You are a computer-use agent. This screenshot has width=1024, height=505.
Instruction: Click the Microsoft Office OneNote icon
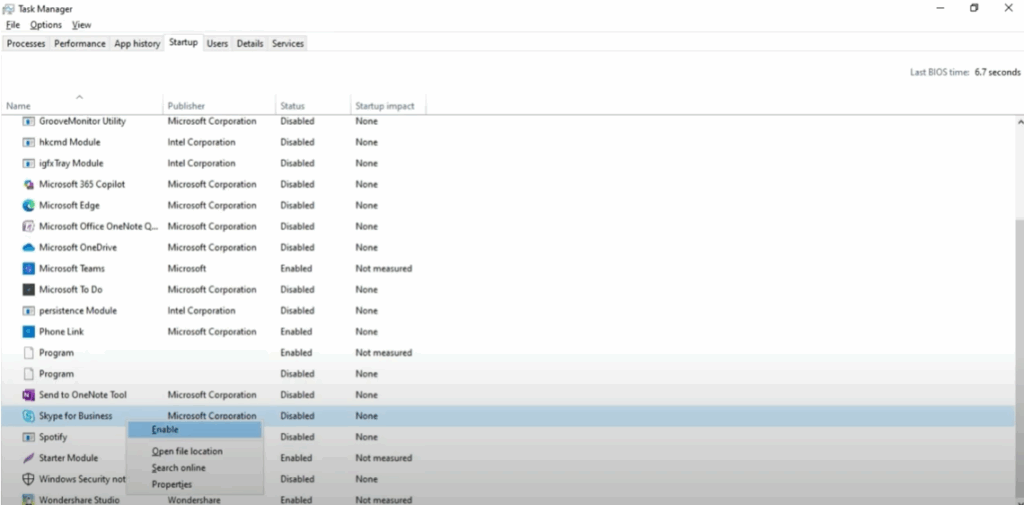pyautogui.click(x=28, y=227)
